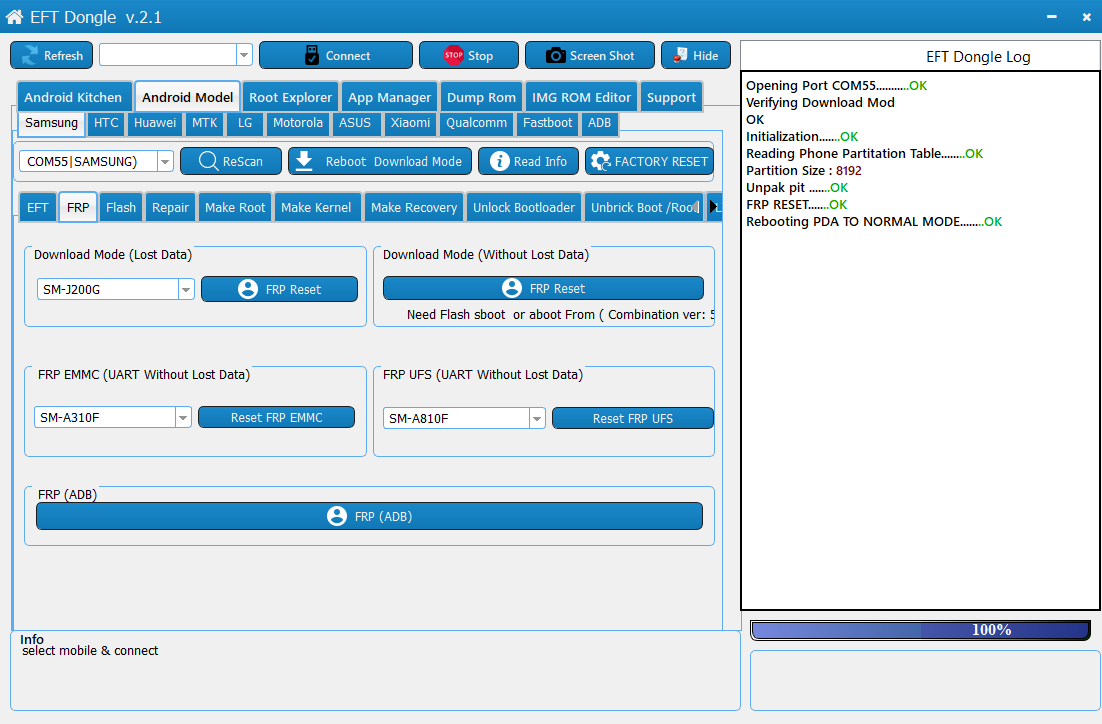Select the Xiaomi brand tab
Screen dimensions: 1102x724
click(x=410, y=122)
